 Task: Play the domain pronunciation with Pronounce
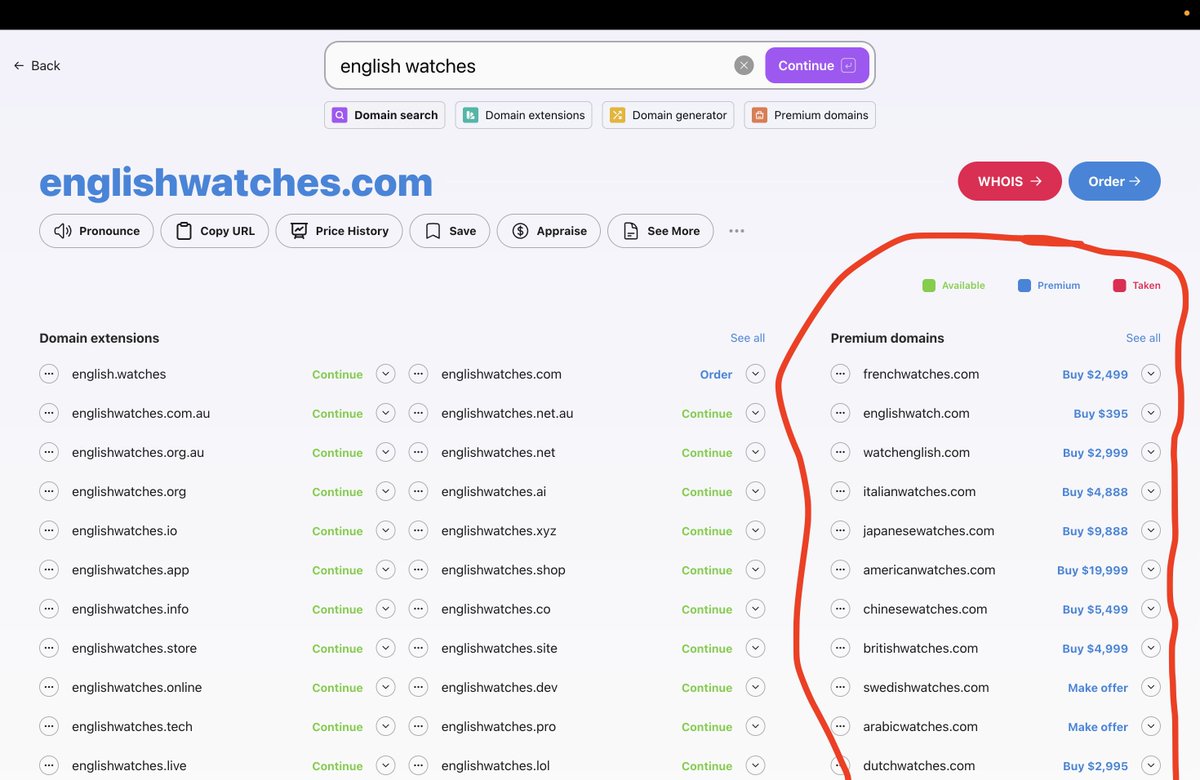point(97,231)
